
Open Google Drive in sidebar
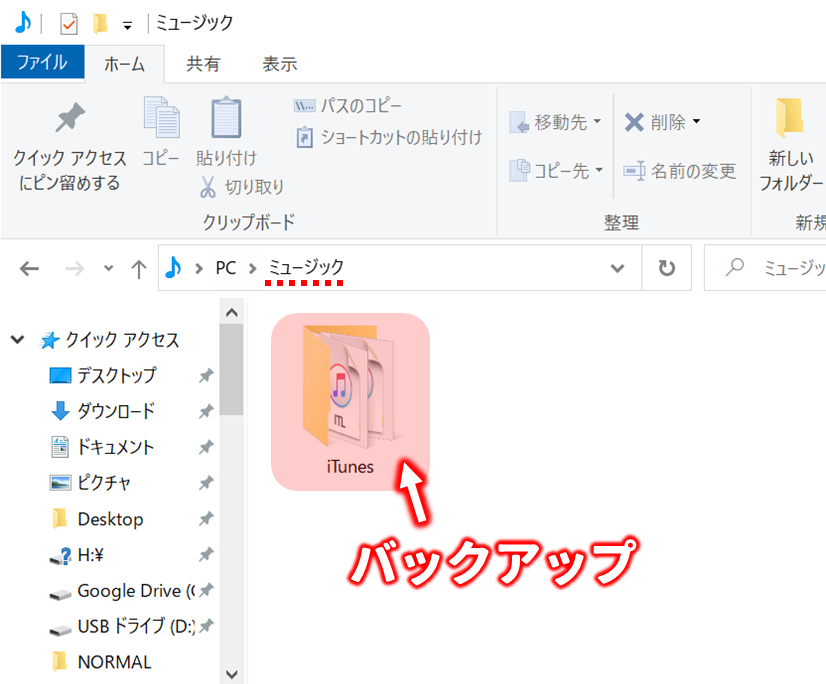[x=128, y=591]
